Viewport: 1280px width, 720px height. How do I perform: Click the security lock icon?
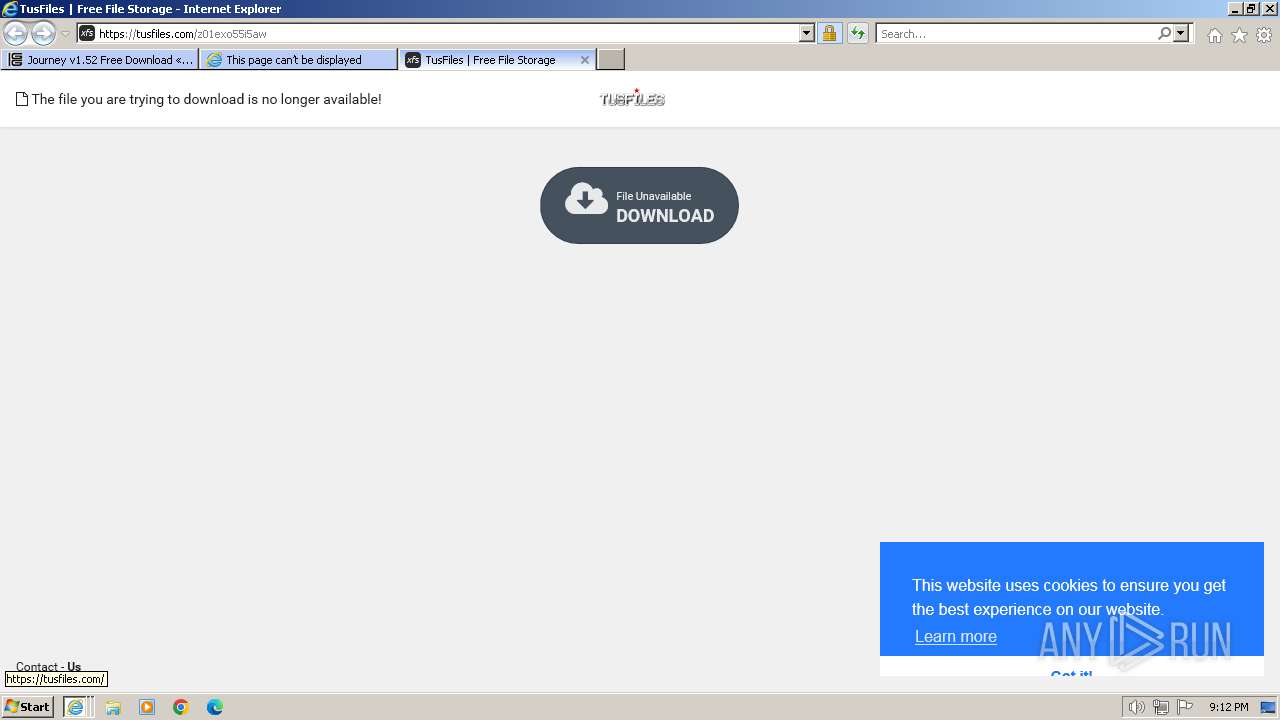[829, 34]
